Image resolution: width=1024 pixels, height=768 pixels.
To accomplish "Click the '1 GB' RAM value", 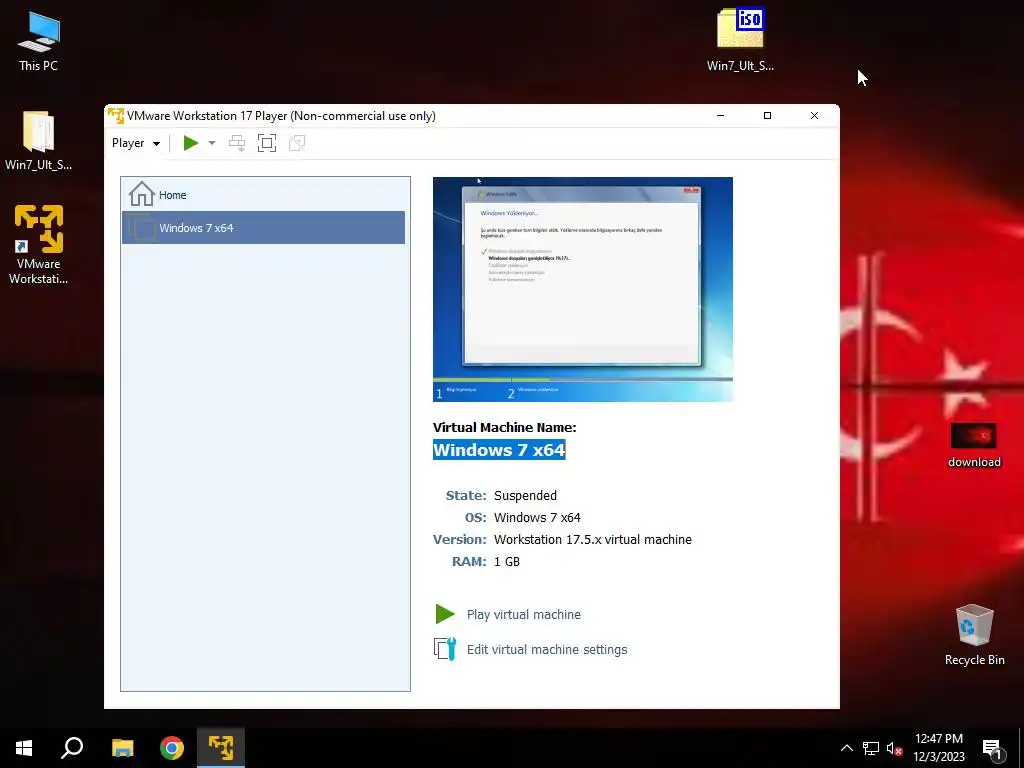I will (507, 562).
